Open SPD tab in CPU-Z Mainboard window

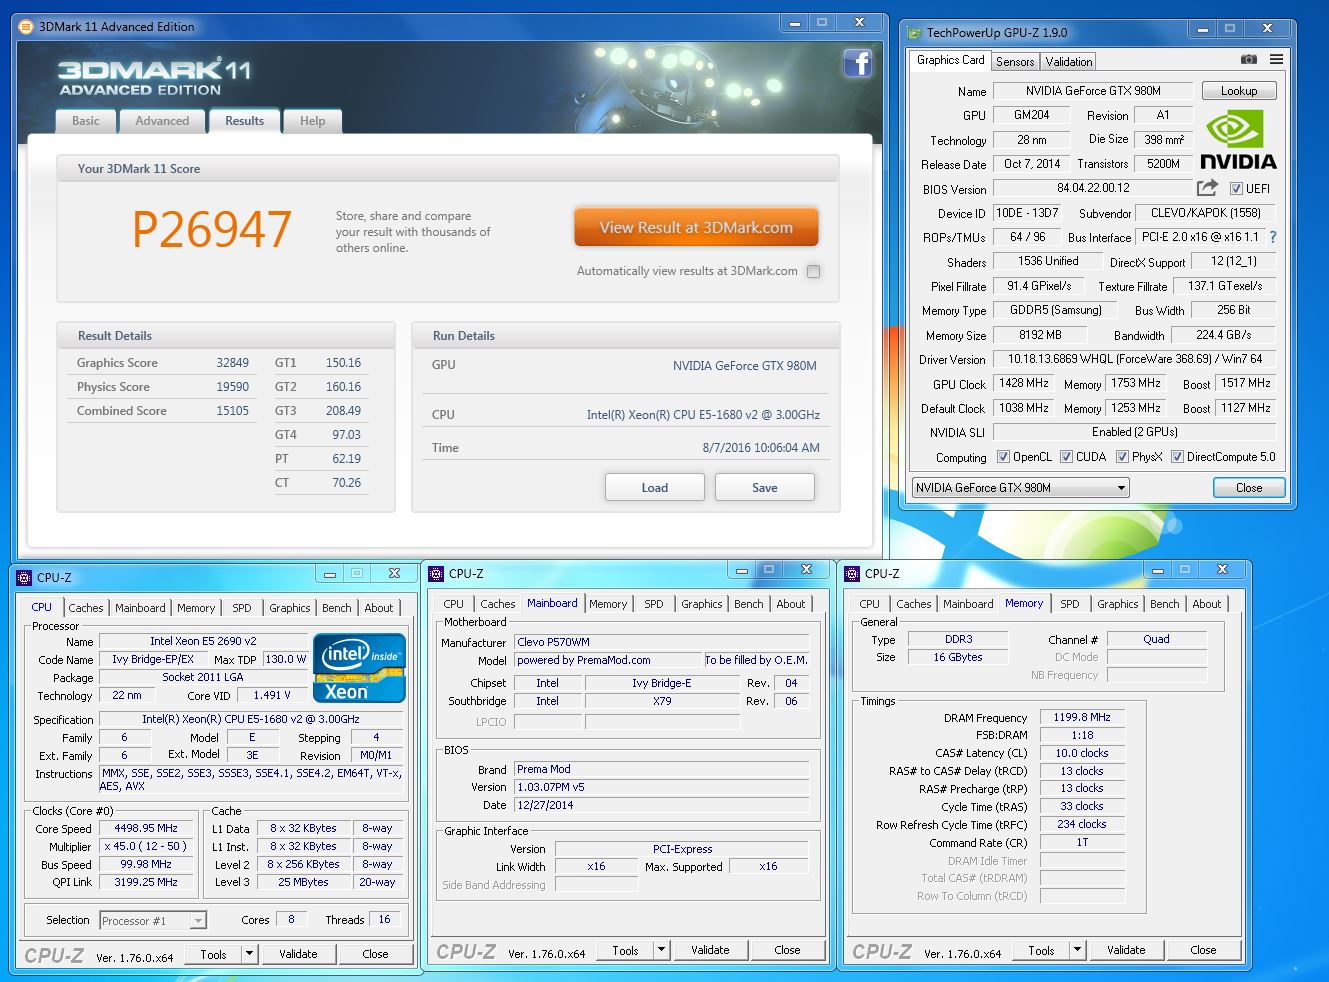(654, 604)
